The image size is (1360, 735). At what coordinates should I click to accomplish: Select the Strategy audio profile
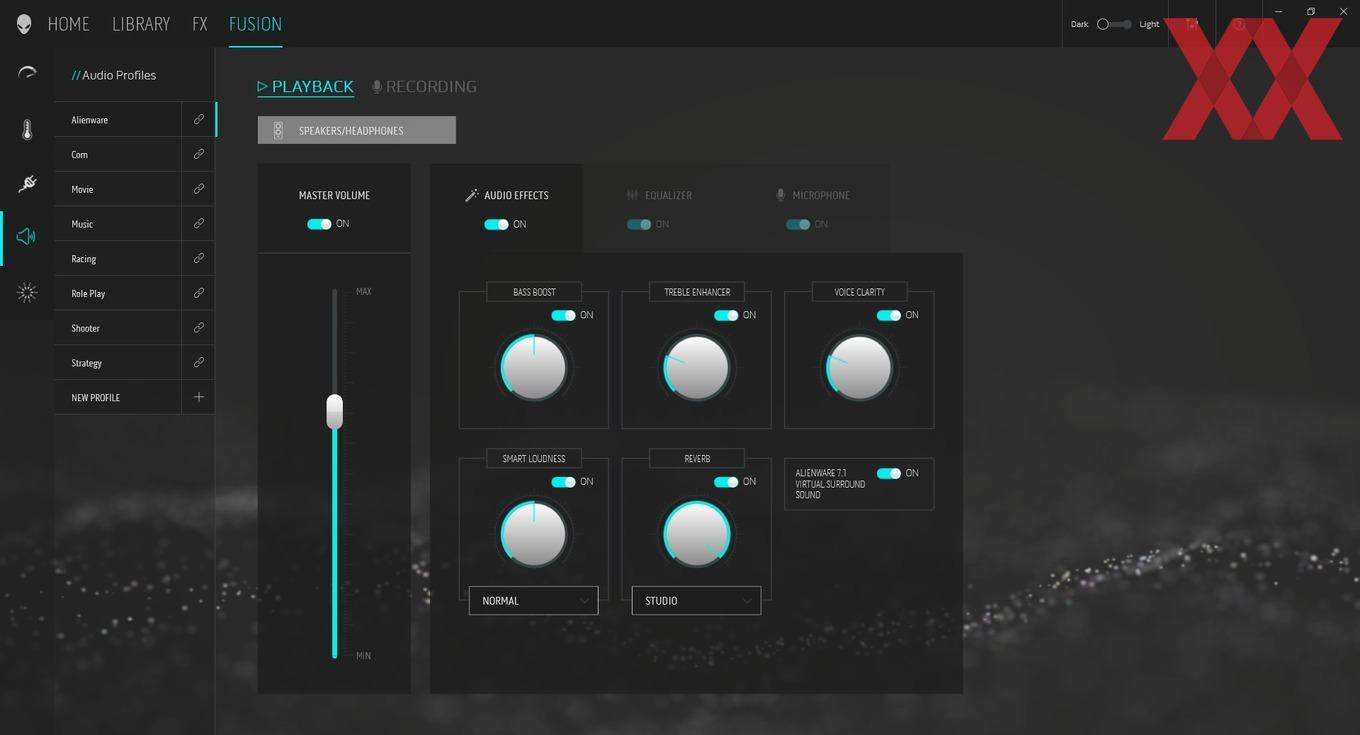pyautogui.click(x=118, y=362)
